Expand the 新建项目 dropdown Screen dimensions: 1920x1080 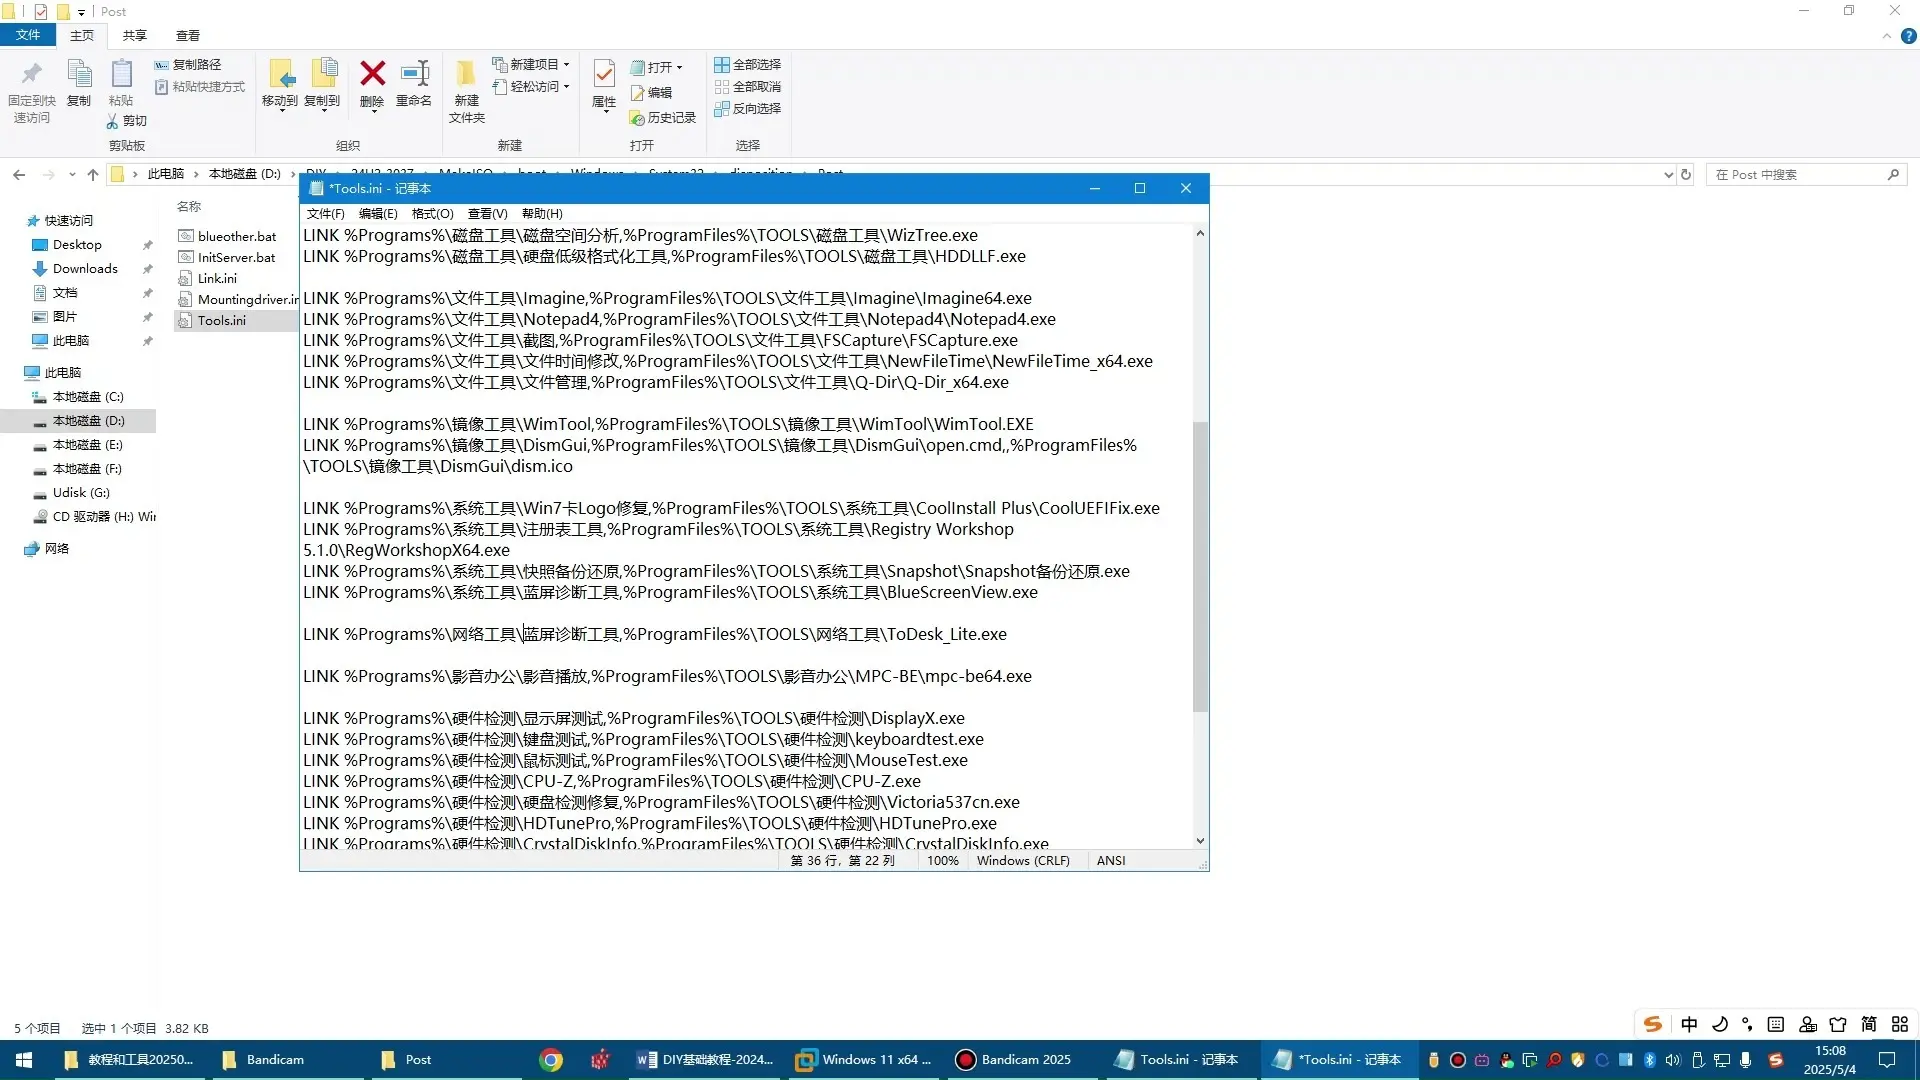tap(567, 65)
